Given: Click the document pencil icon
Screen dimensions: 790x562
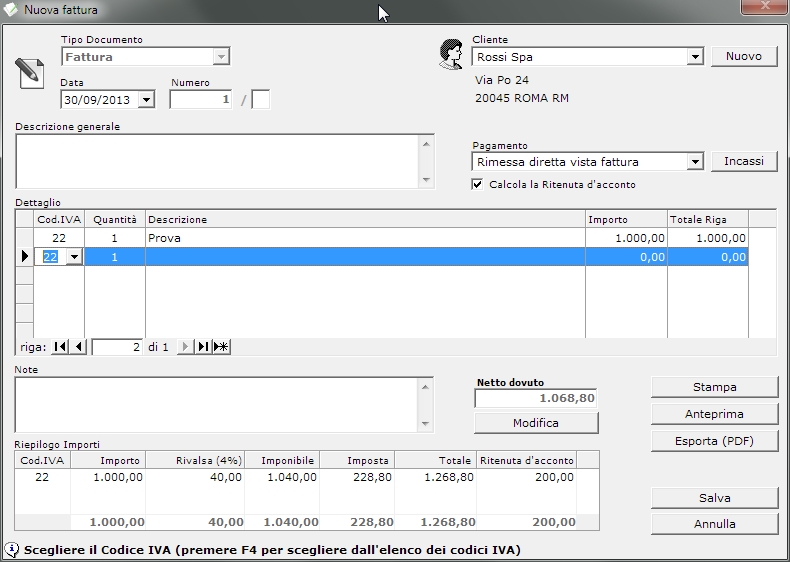Looking at the screenshot, I should point(29,74).
